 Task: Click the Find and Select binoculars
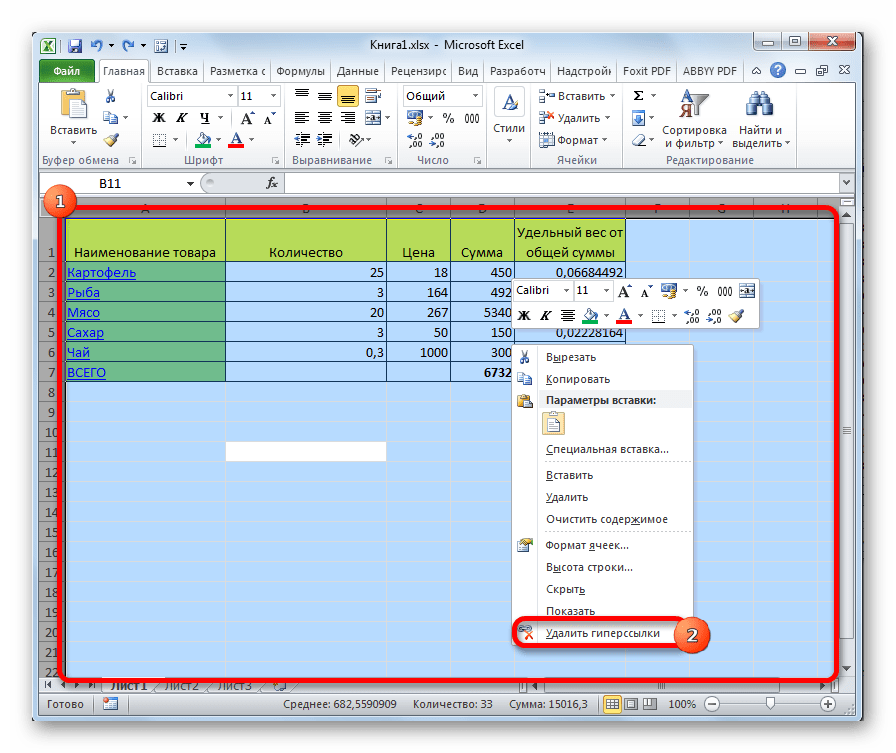(x=761, y=120)
